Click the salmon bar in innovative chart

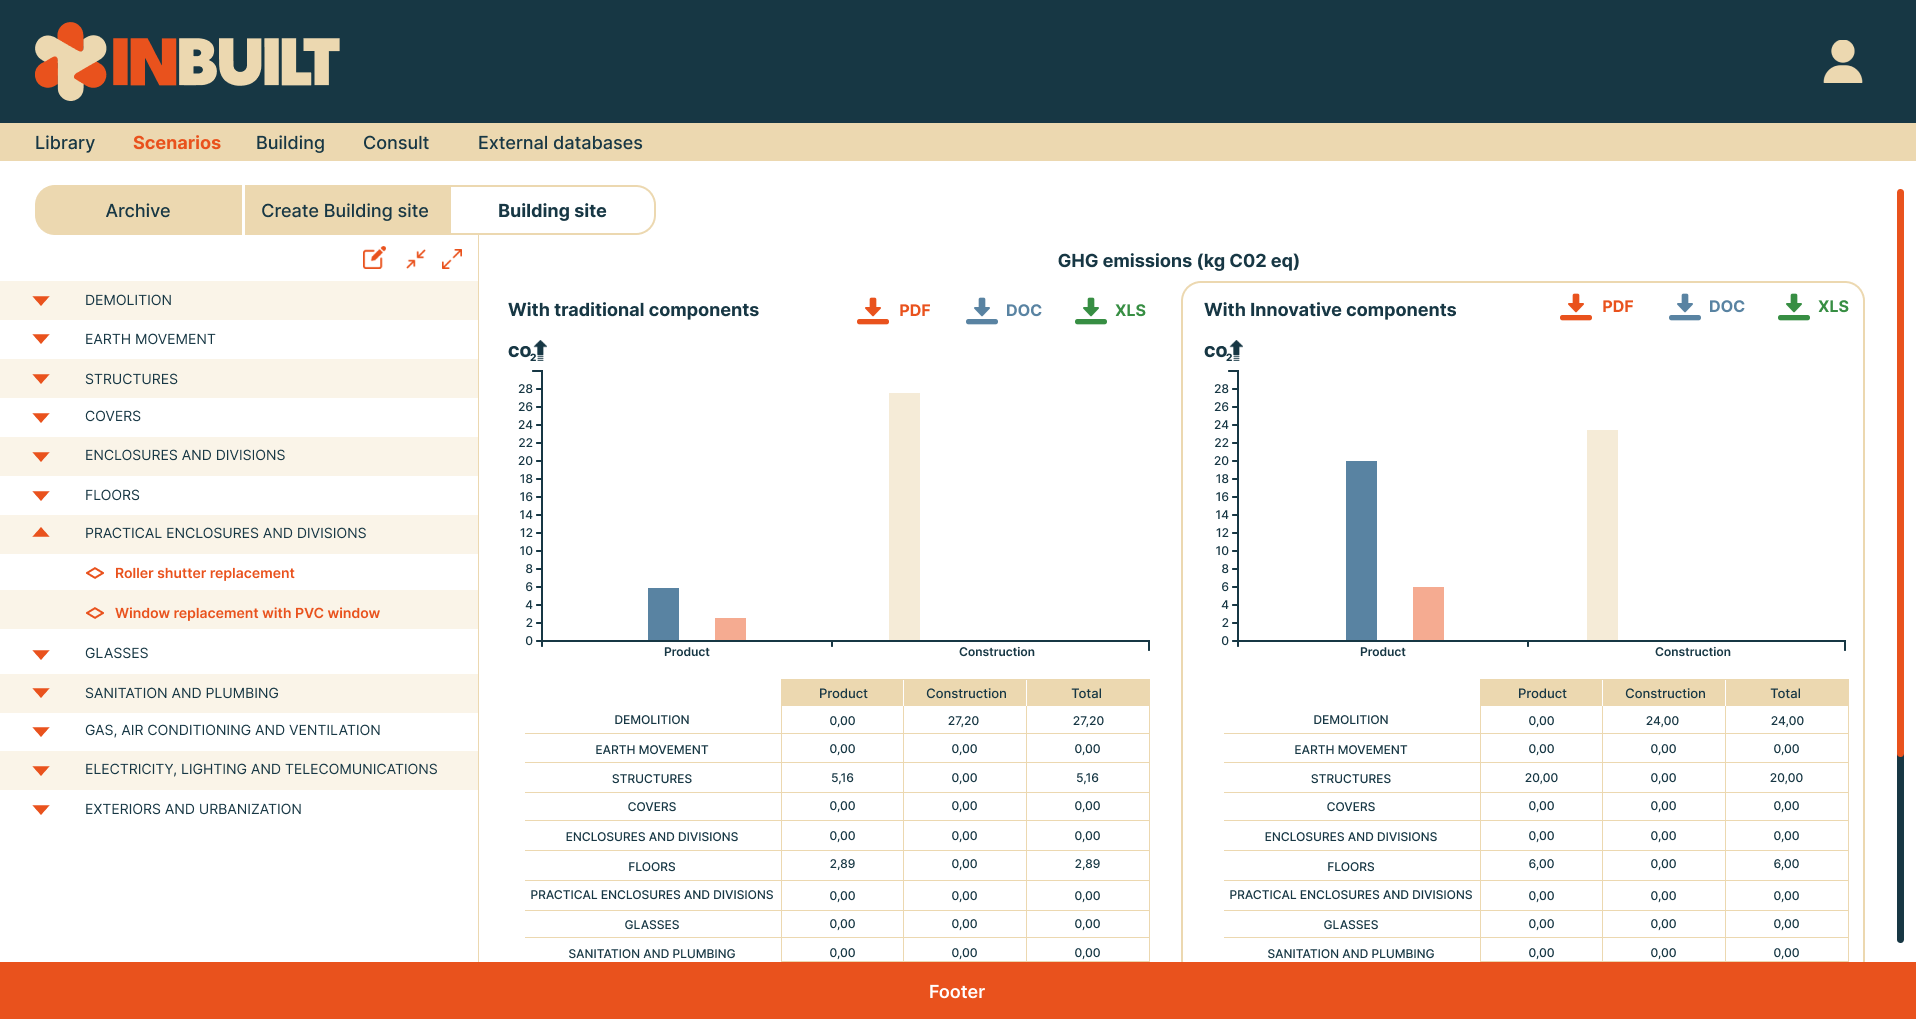(1428, 613)
